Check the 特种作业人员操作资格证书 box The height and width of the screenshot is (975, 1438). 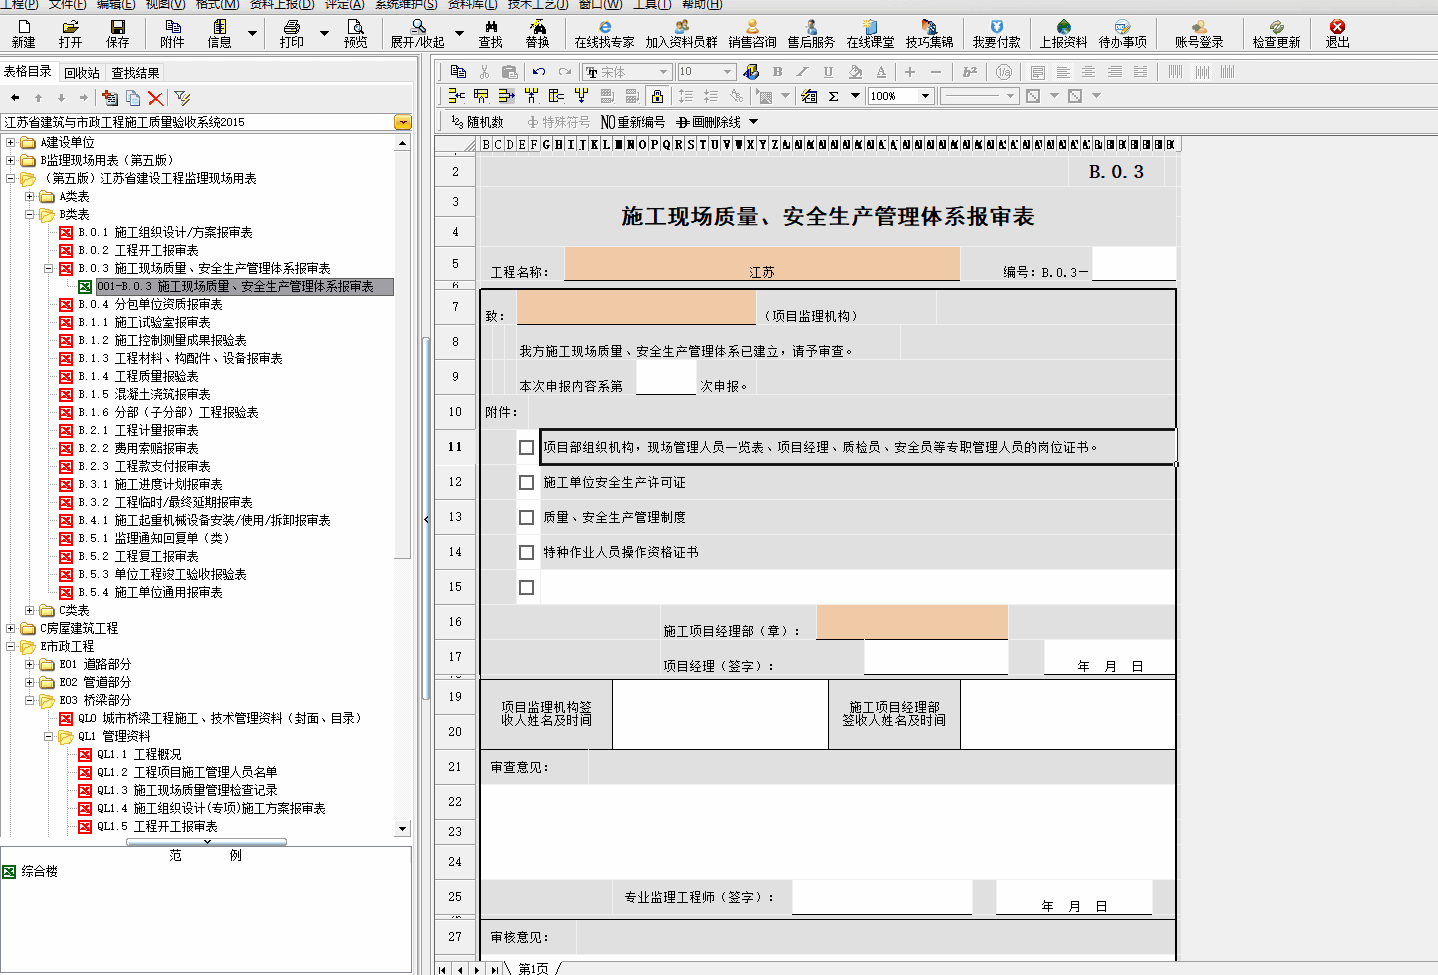coord(527,552)
